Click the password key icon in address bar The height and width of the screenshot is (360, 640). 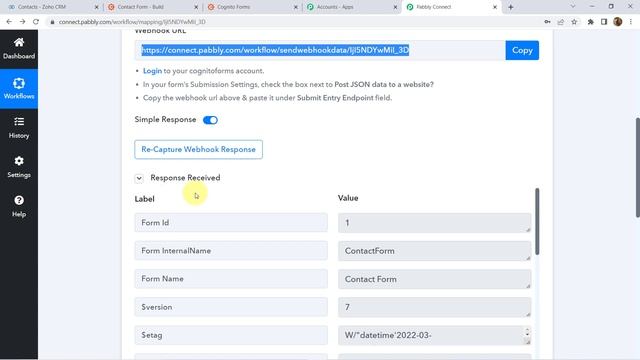(x=547, y=22)
